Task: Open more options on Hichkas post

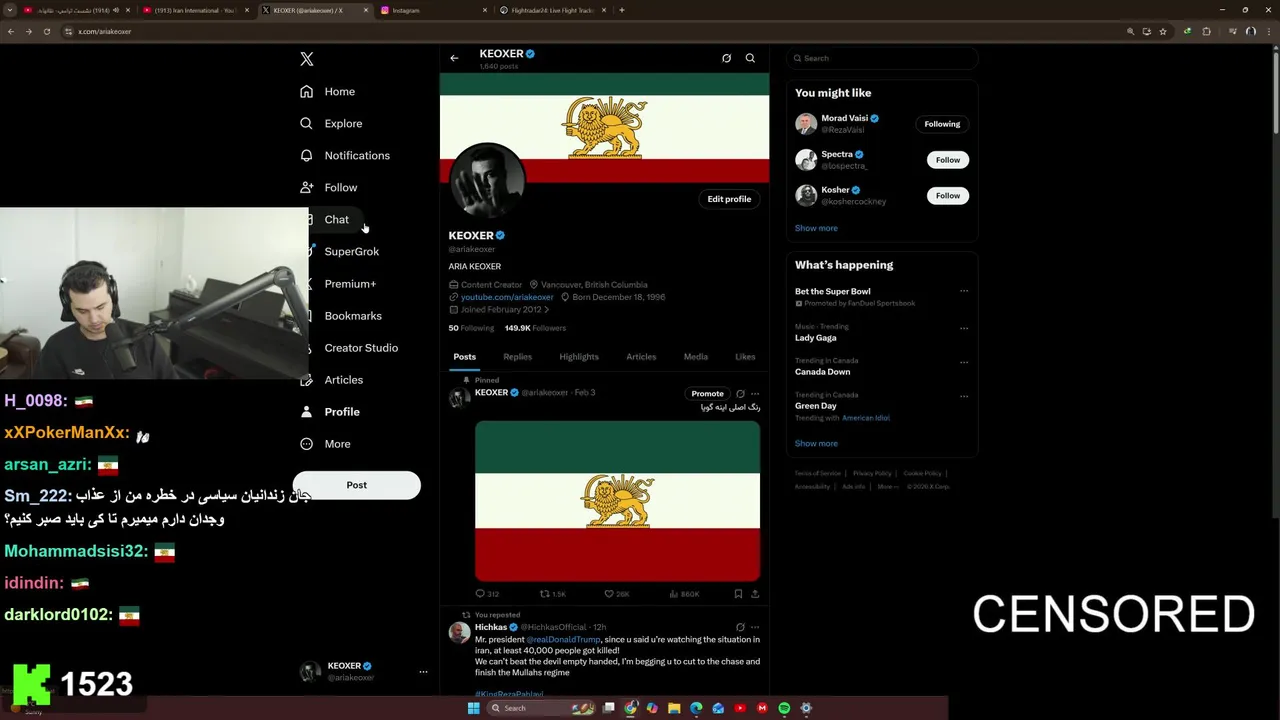Action: pyautogui.click(x=755, y=627)
